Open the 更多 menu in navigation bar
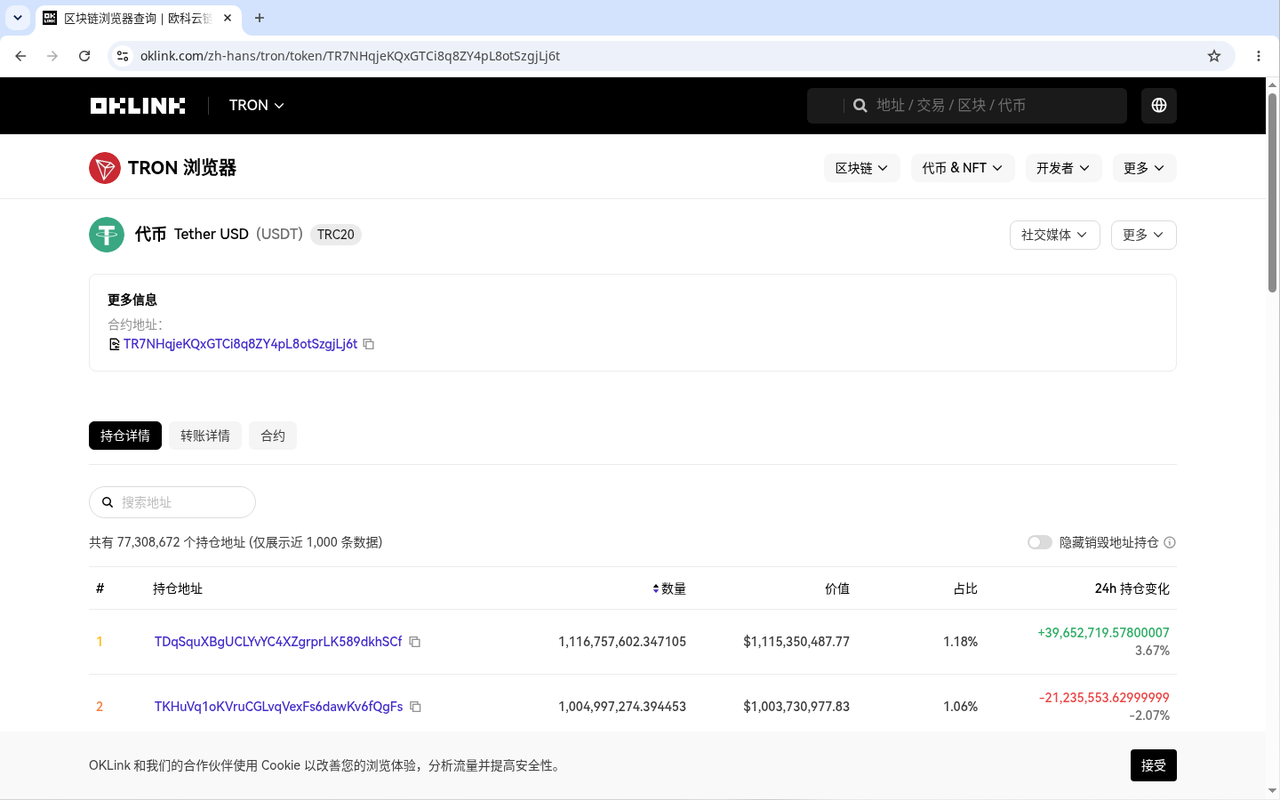1280x800 pixels. (x=1144, y=168)
